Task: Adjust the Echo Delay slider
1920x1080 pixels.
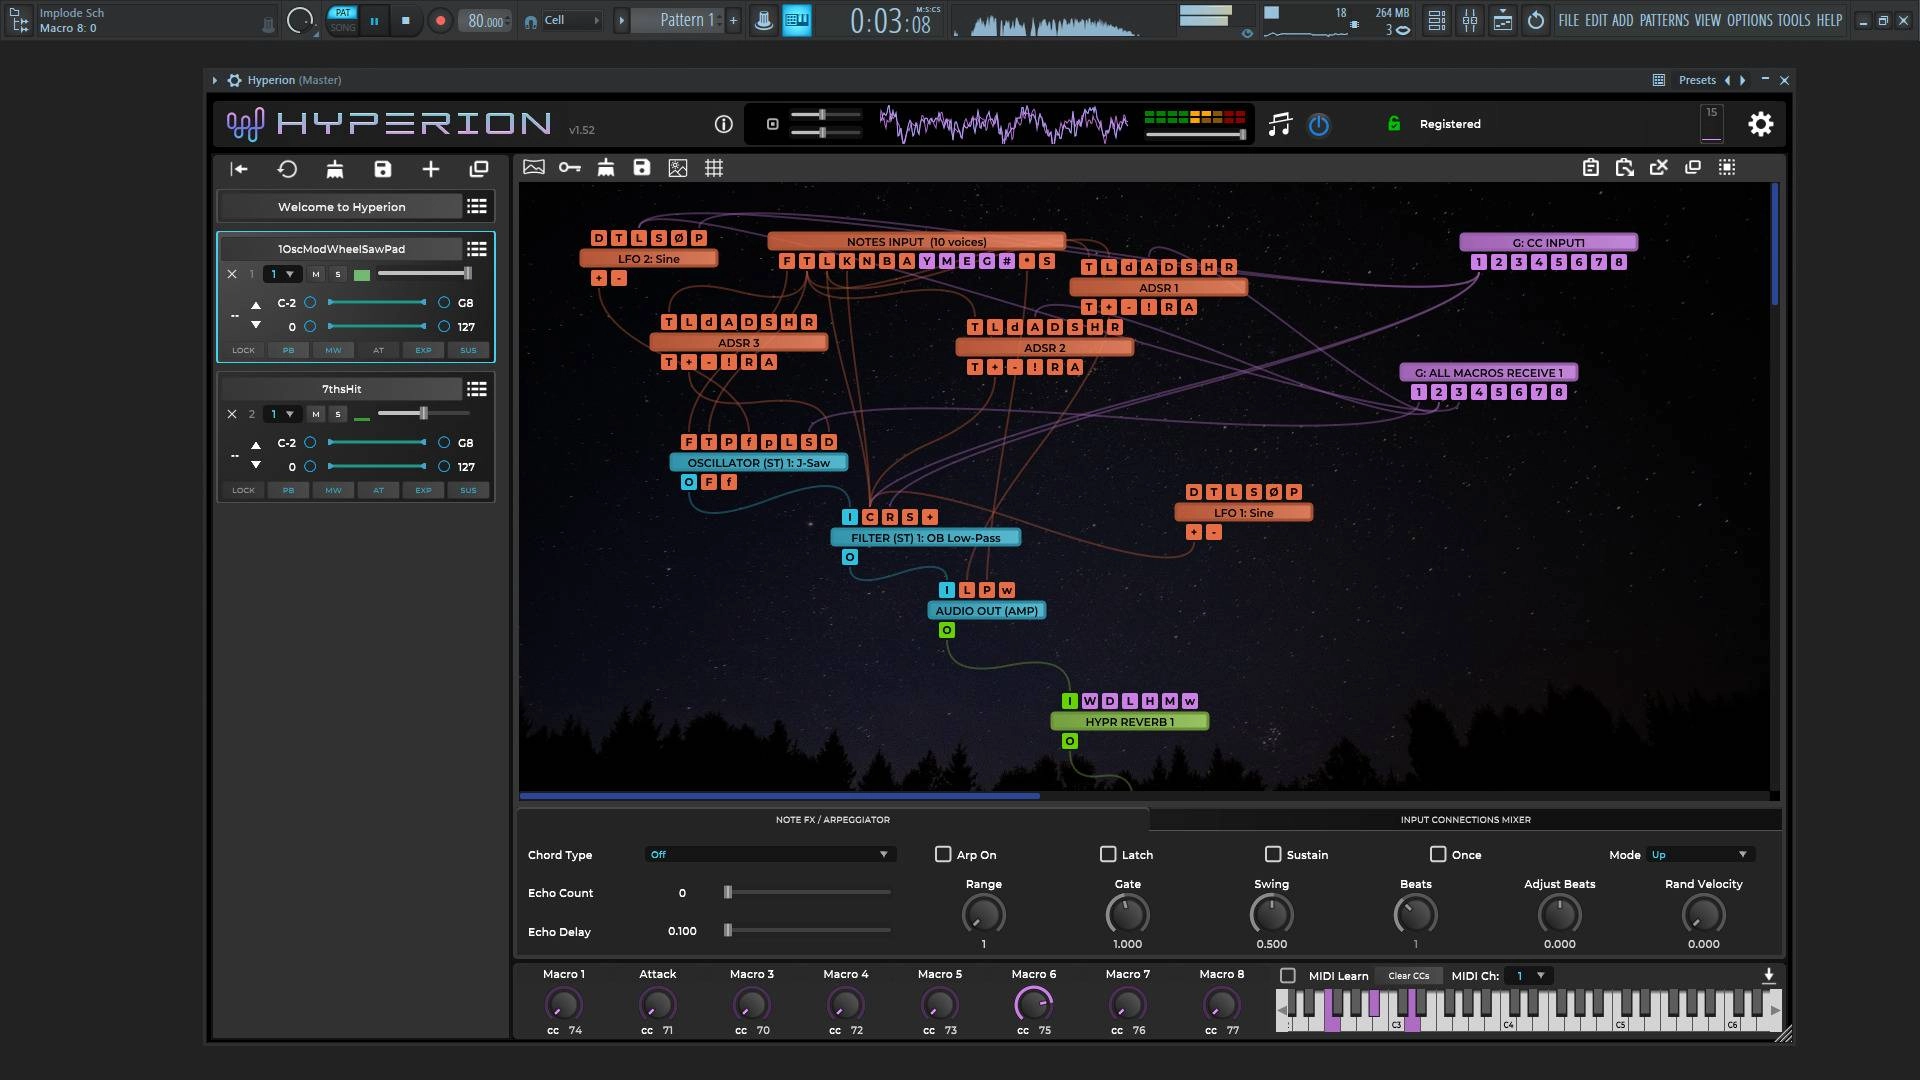Action: coord(808,930)
